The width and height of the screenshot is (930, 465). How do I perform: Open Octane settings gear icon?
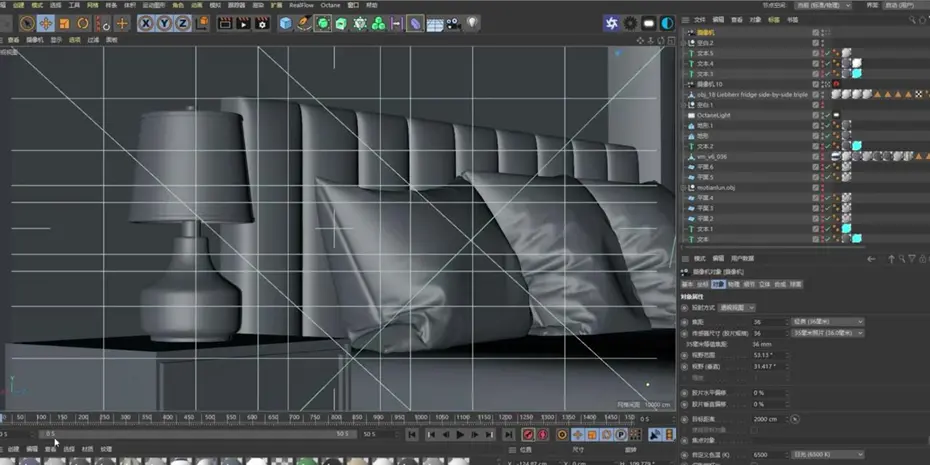click(630, 24)
